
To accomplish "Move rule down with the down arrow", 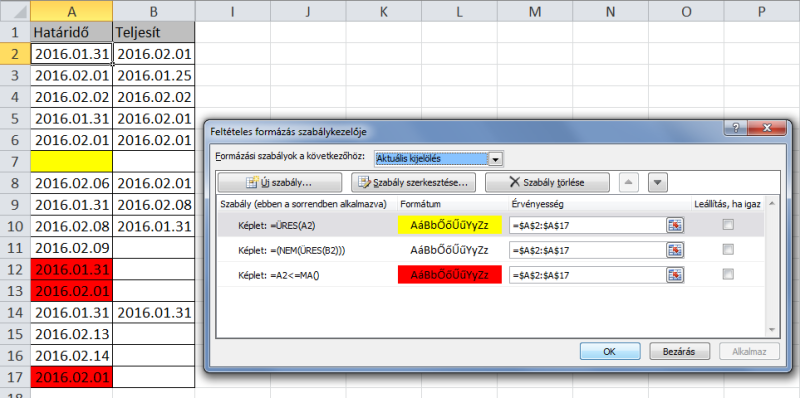I will tap(658, 182).
